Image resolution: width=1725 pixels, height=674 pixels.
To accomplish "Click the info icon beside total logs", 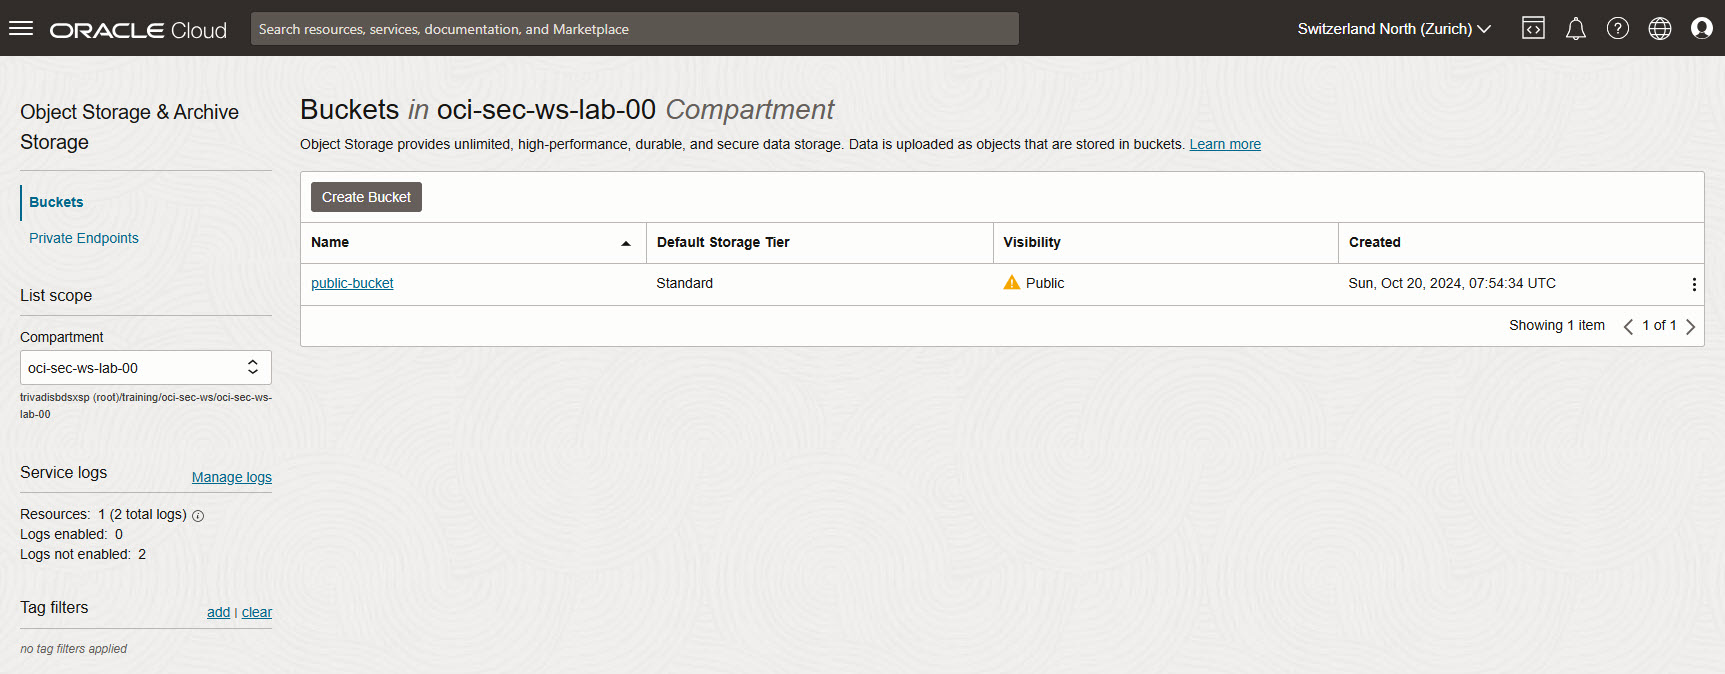I will (198, 516).
